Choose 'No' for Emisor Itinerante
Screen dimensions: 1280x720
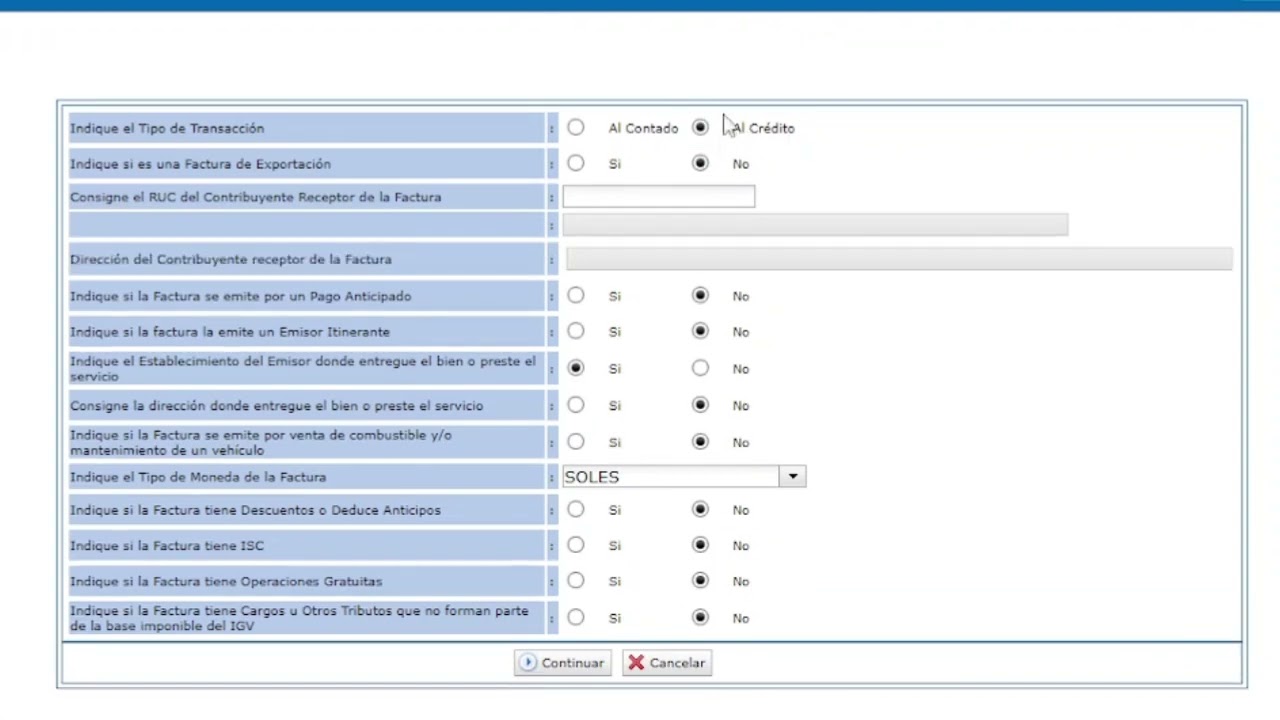tap(700, 331)
